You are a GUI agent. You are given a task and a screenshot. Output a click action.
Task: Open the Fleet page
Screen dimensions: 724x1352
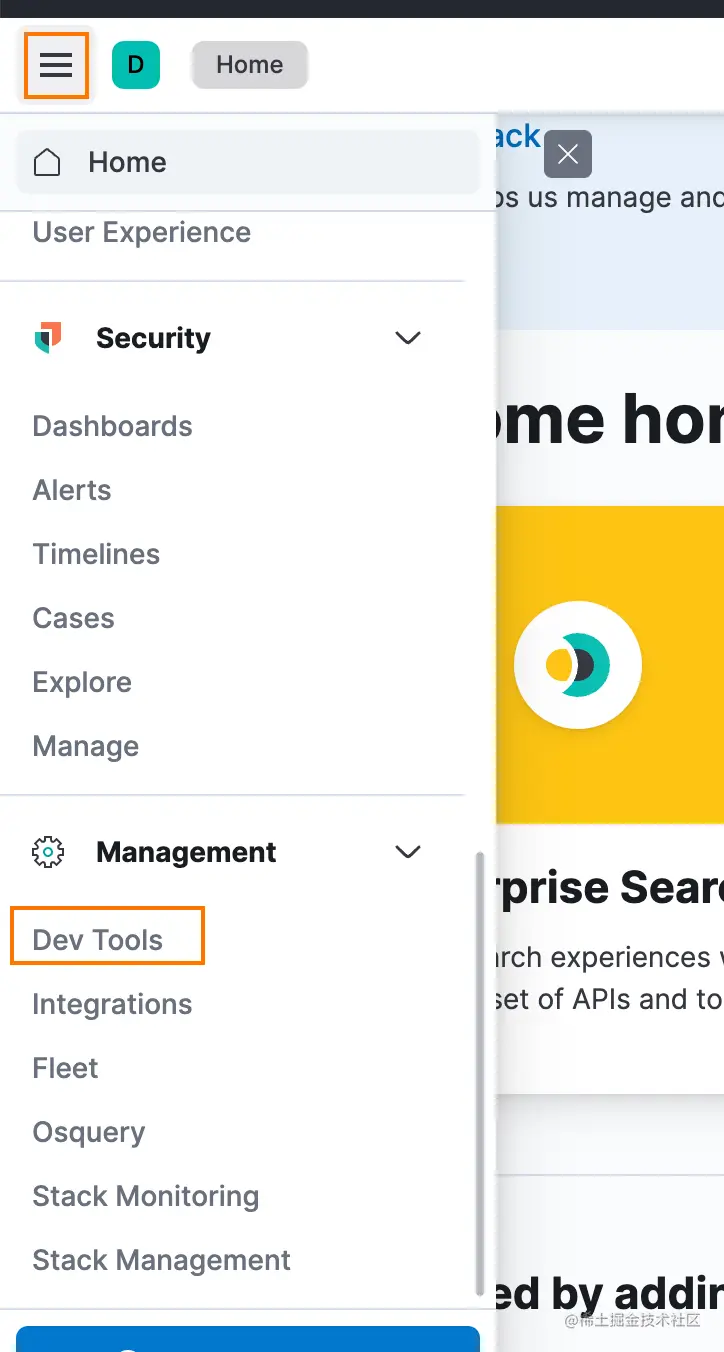[x=65, y=1068]
